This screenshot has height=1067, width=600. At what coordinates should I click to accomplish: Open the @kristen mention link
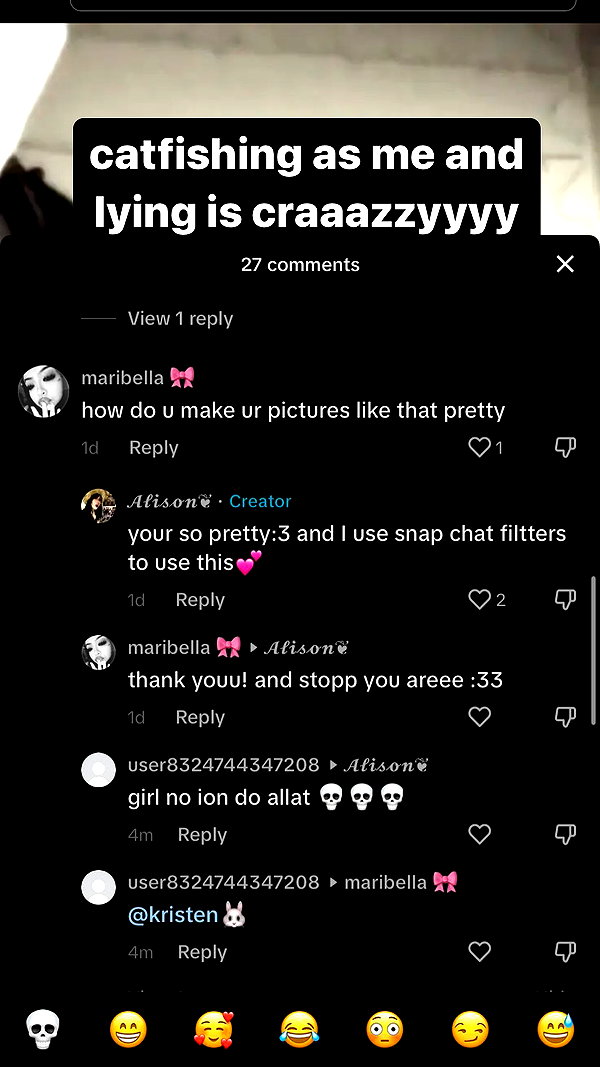(x=173, y=915)
